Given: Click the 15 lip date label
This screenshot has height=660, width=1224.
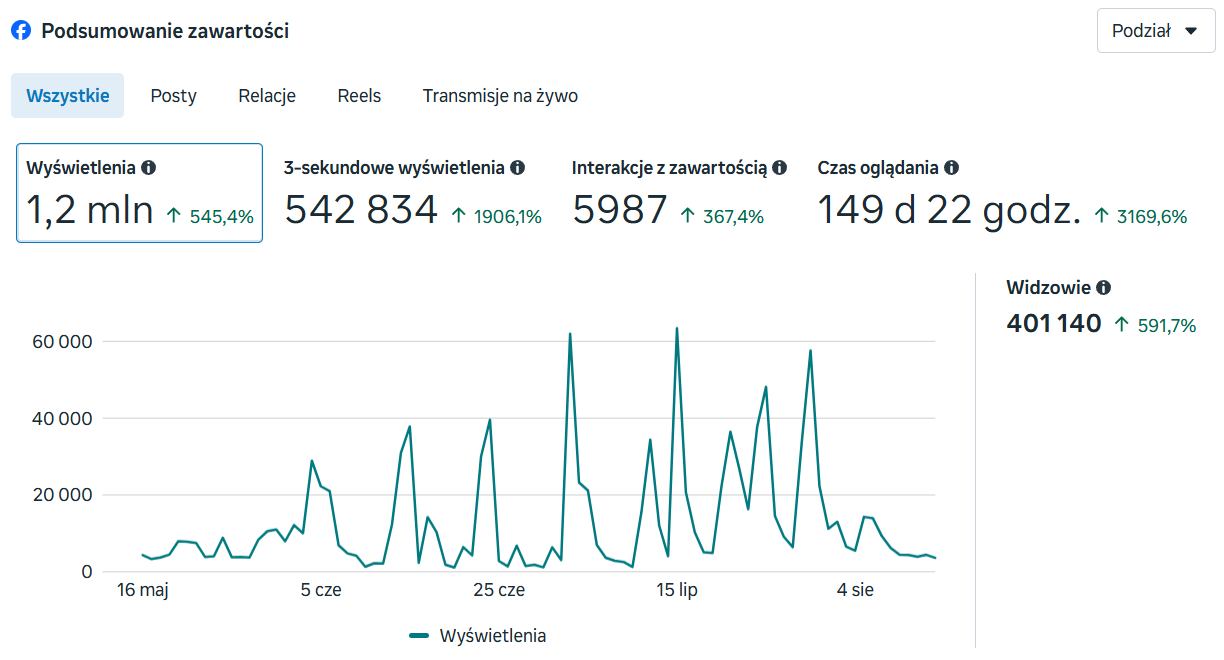Looking at the screenshot, I should pyautogui.click(x=677, y=590).
